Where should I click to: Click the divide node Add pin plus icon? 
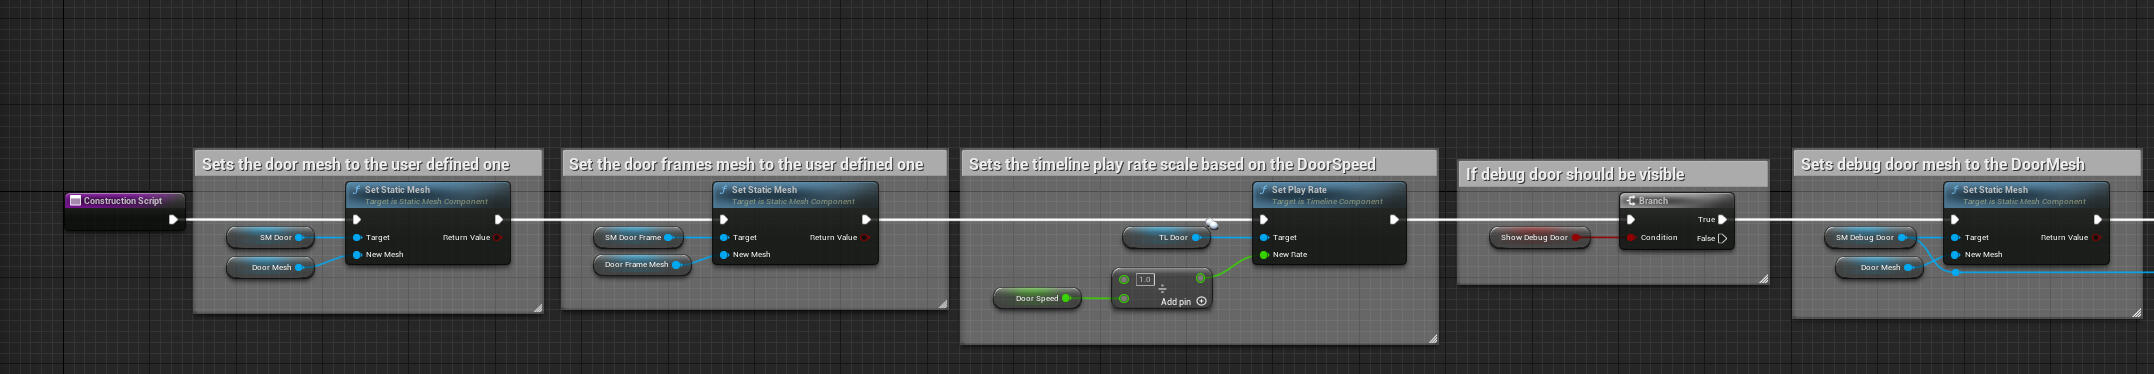click(1201, 301)
